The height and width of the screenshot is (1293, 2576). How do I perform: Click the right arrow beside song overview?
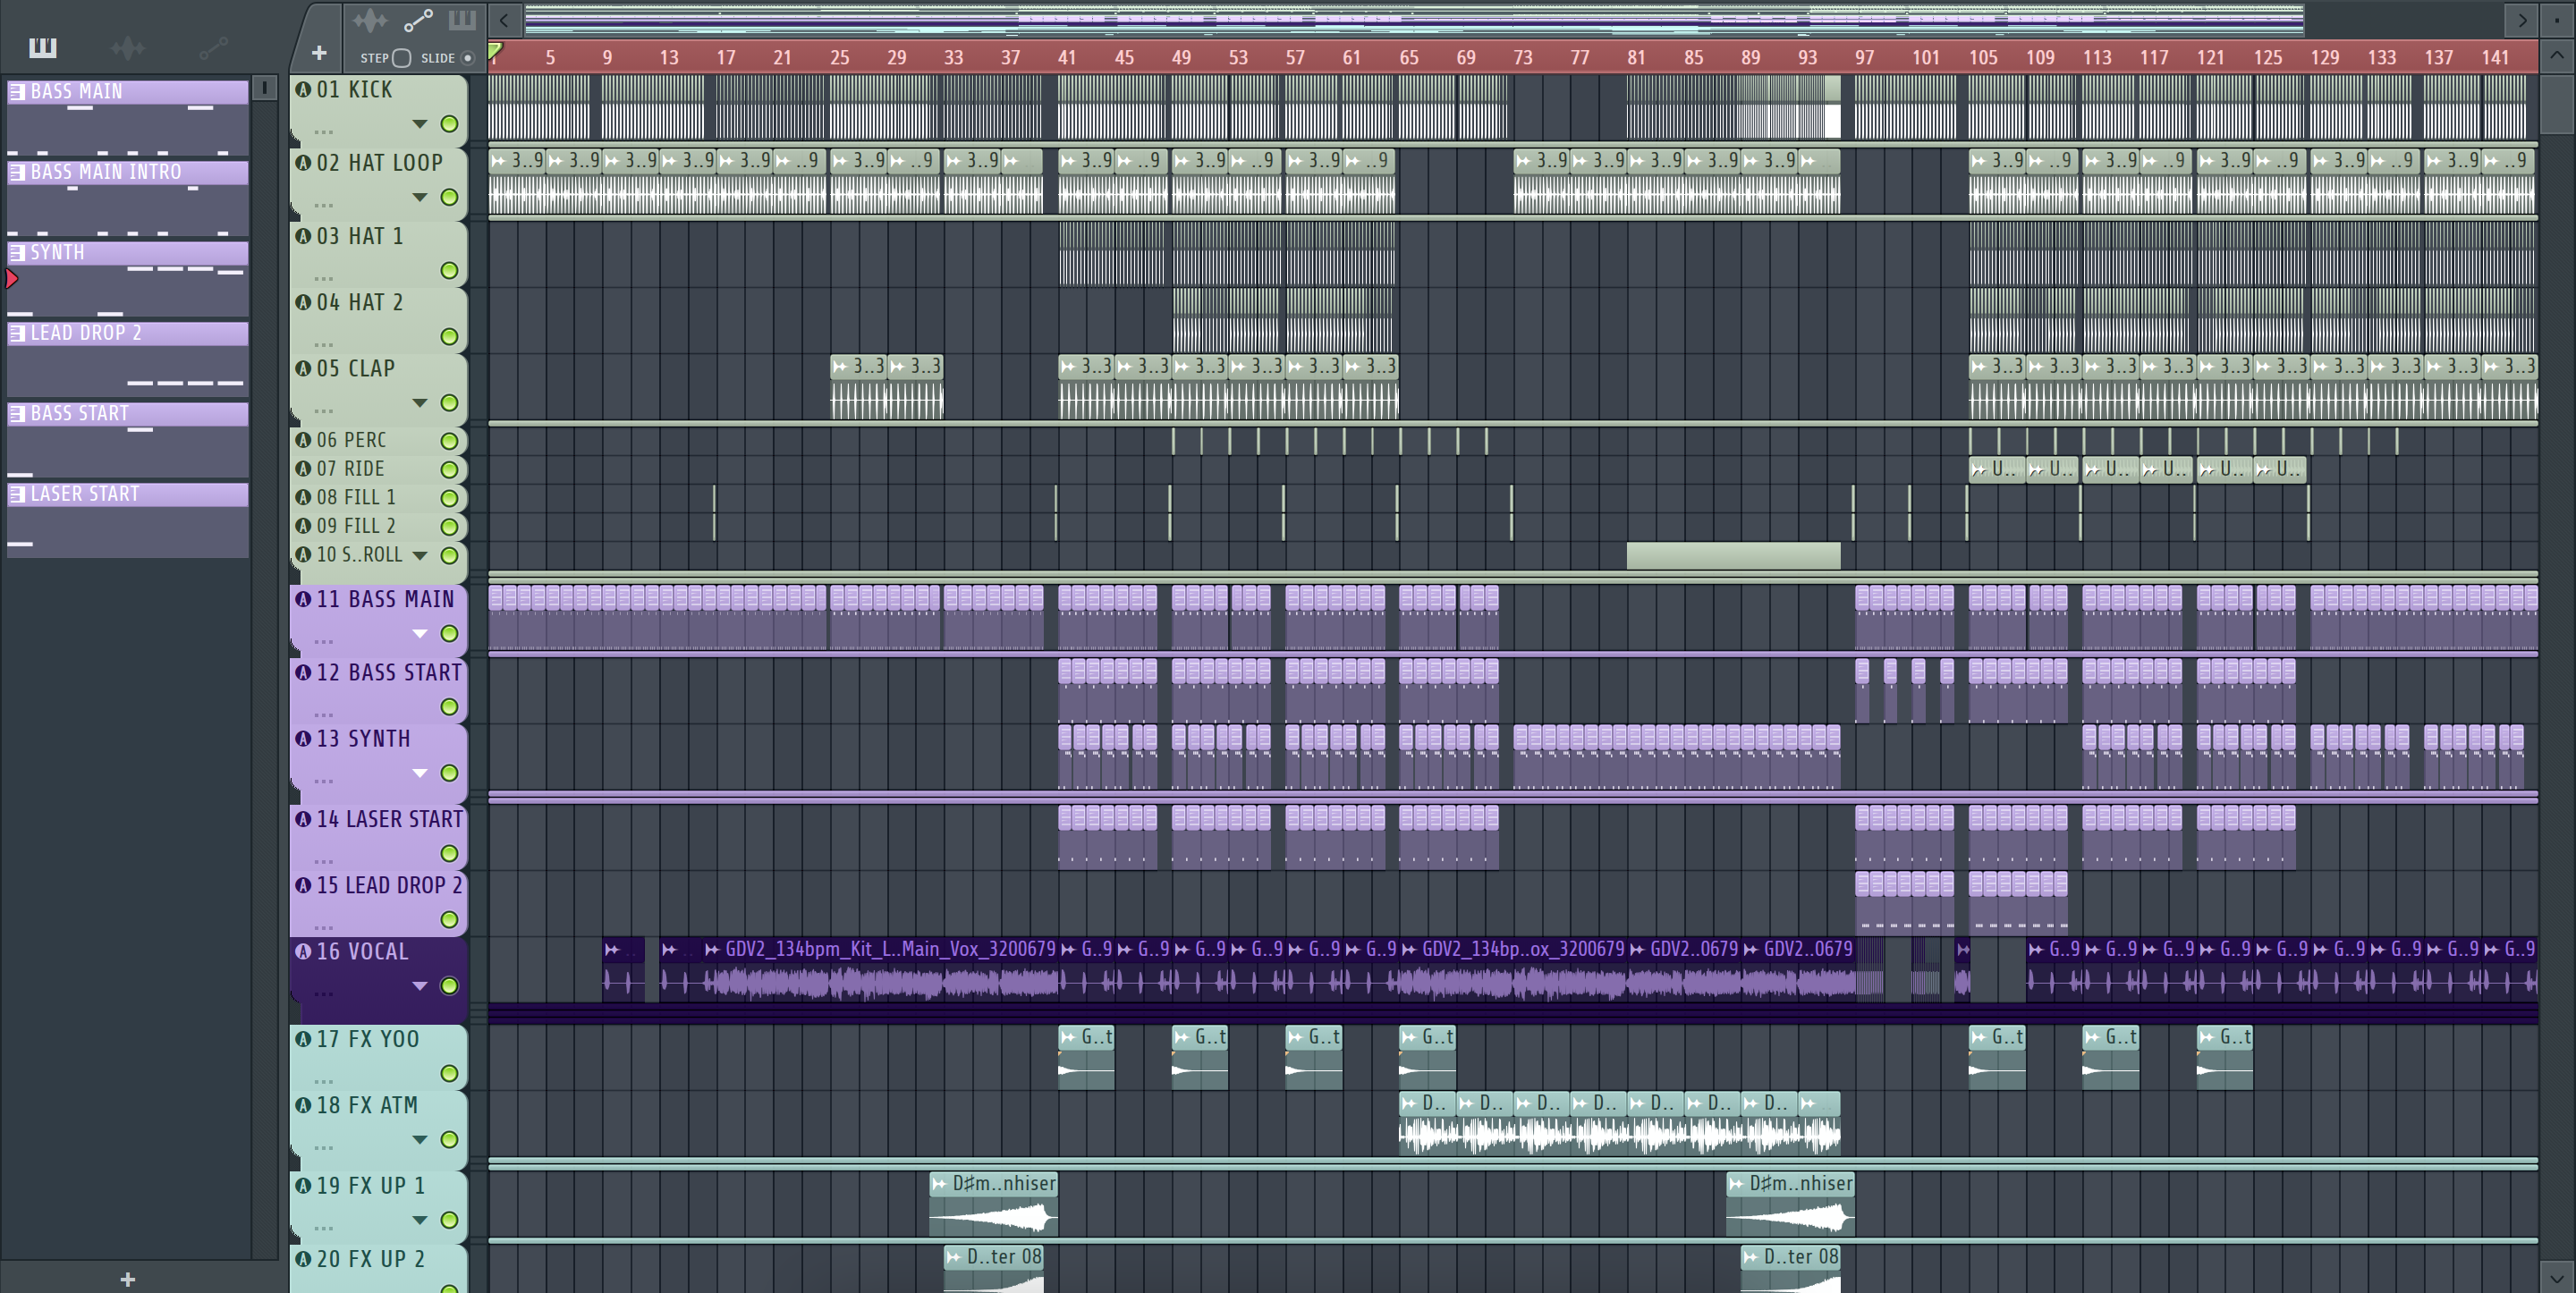(x=2521, y=20)
